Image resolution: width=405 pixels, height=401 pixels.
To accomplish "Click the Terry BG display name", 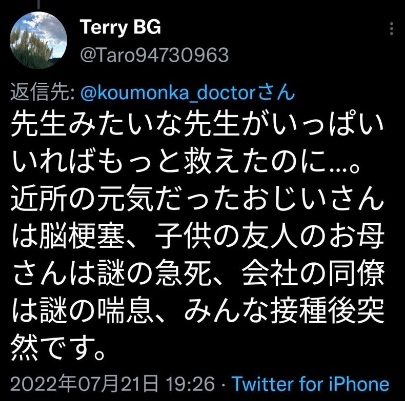I will [121, 27].
